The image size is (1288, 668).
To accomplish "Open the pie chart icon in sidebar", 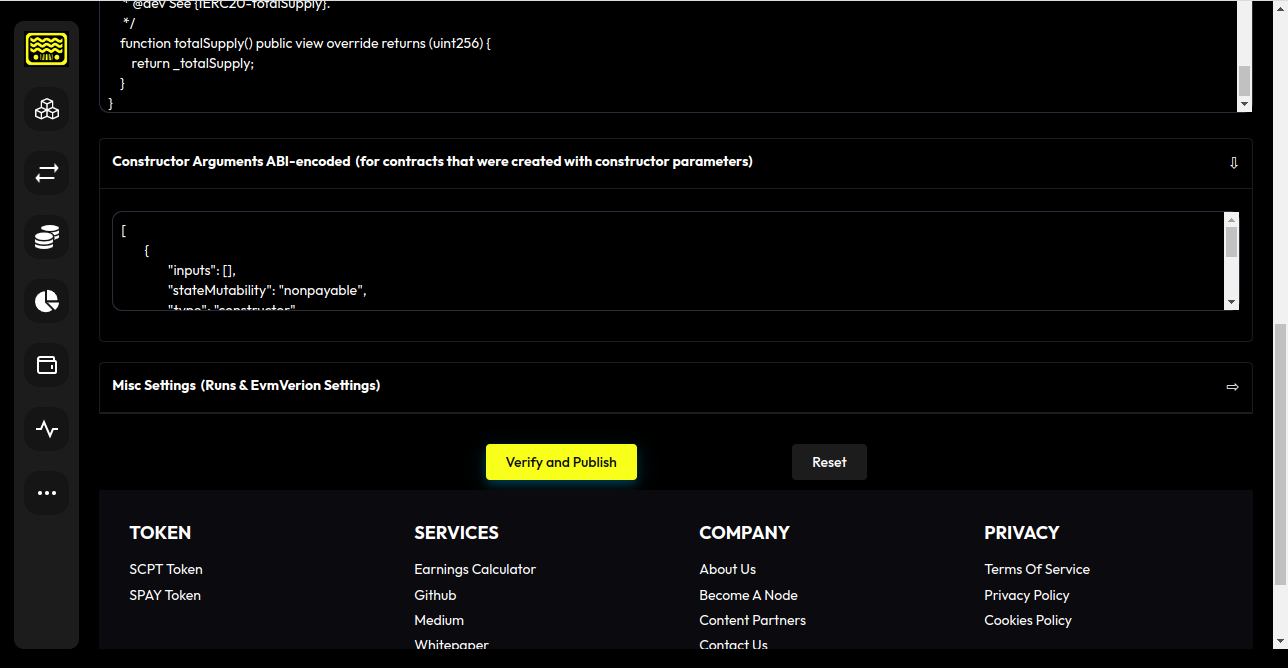I will coord(46,302).
